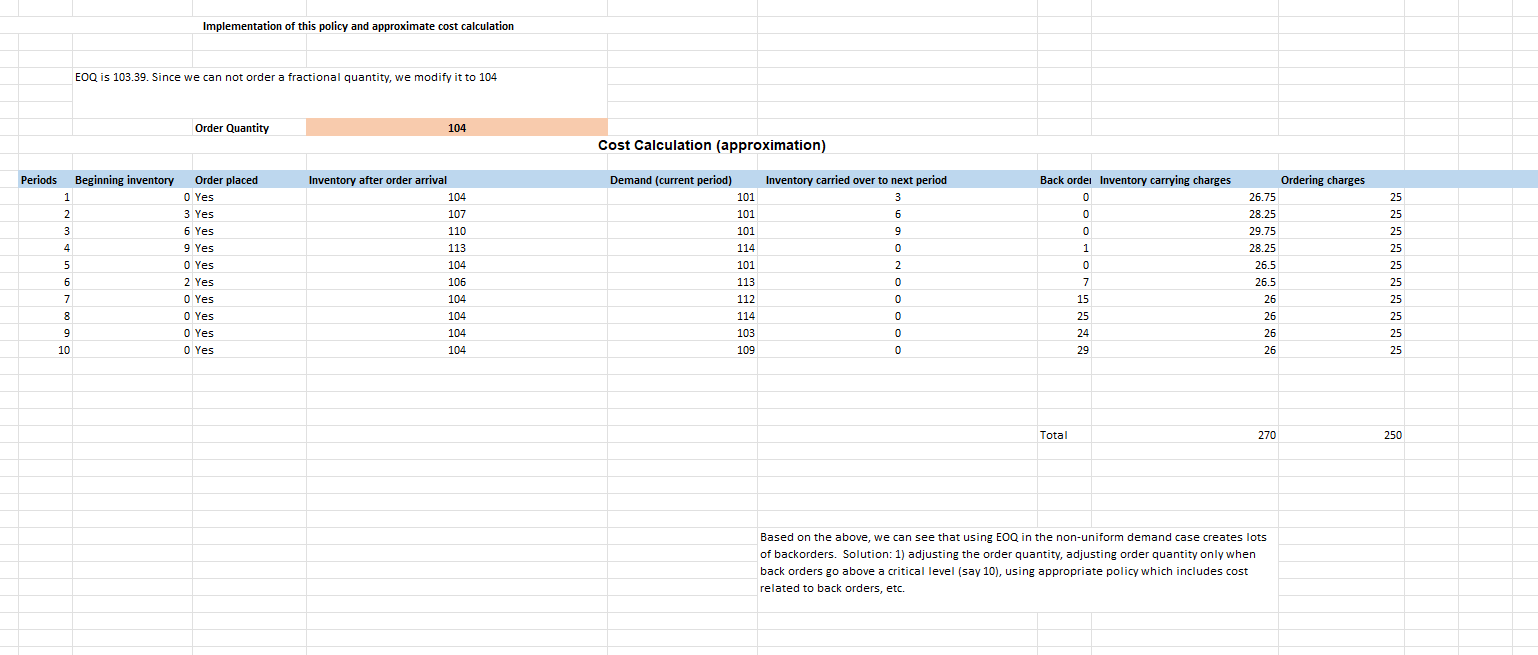Click inventory after arrival 113 in period 4
Screen dimensions: 1538x655
[x=456, y=248]
